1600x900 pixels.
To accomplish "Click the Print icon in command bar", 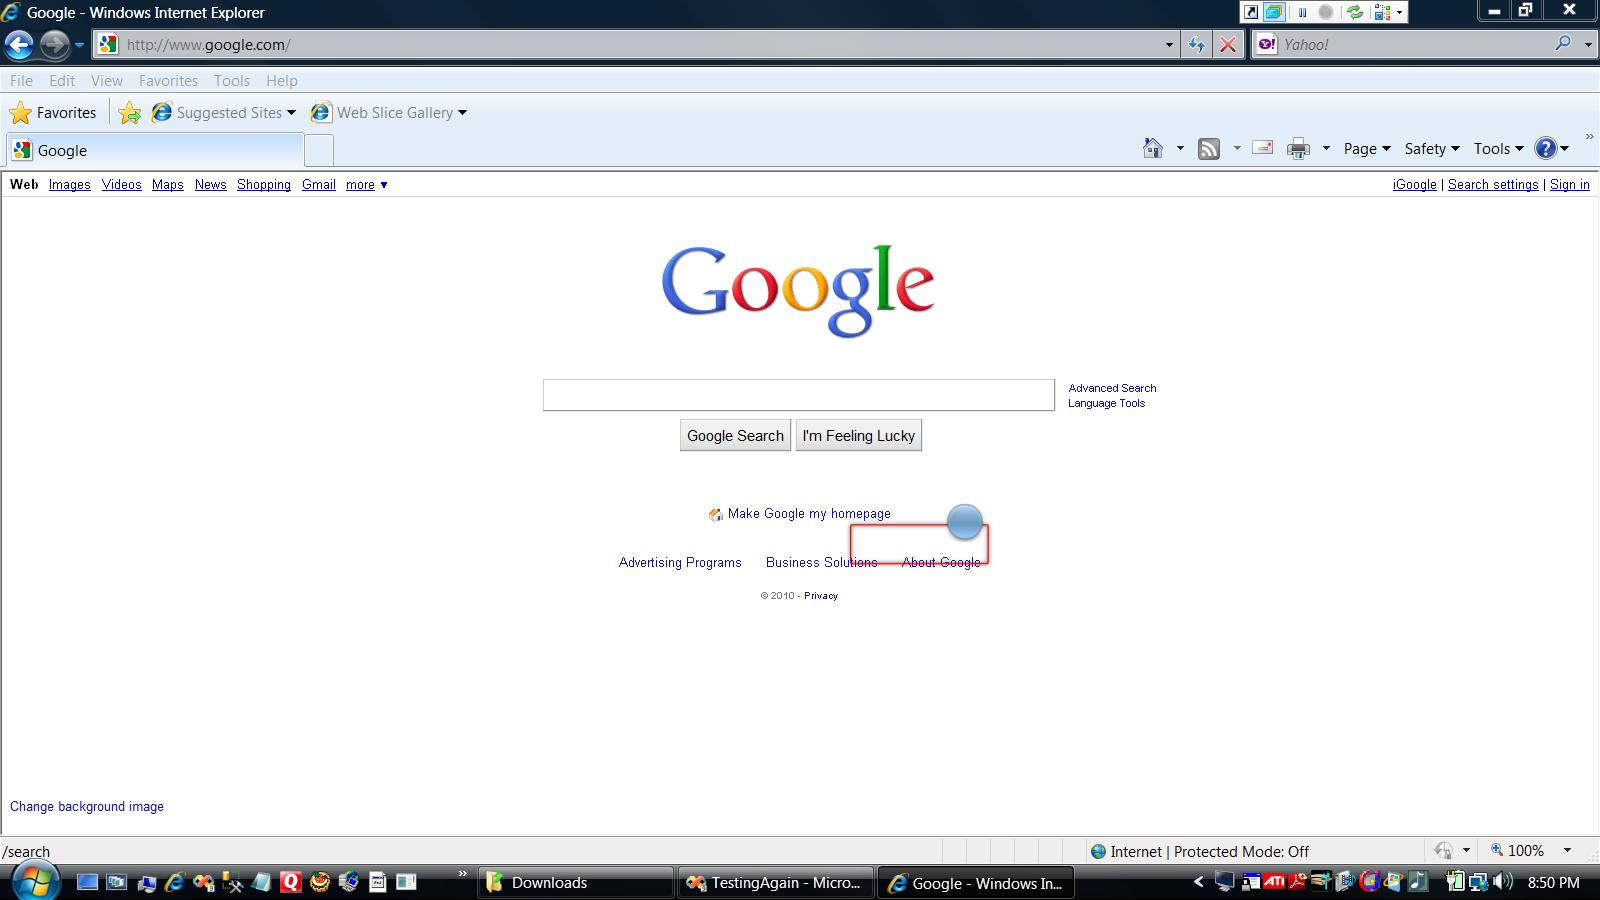I will point(1298,149).
